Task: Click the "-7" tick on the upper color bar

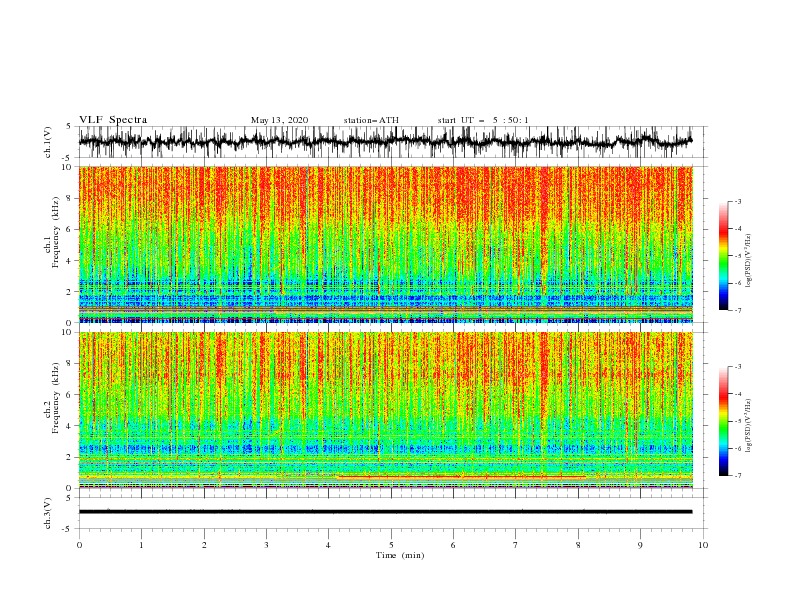Action: coord(738,310)
